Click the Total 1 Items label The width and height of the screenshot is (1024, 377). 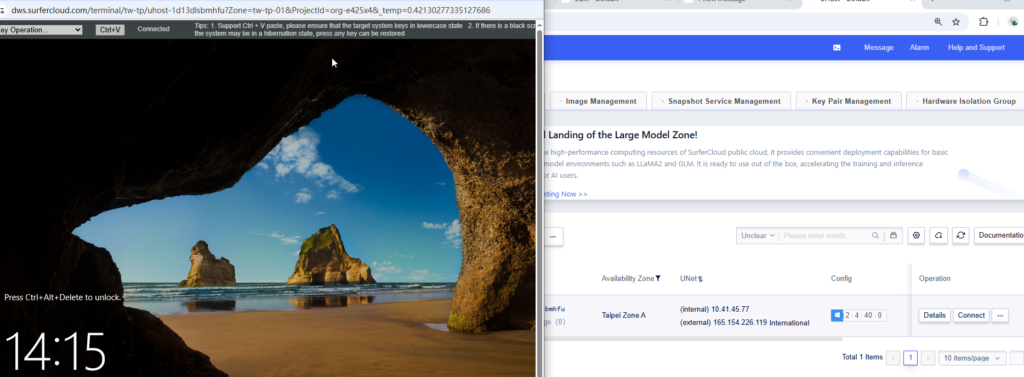tap(862, 357)
